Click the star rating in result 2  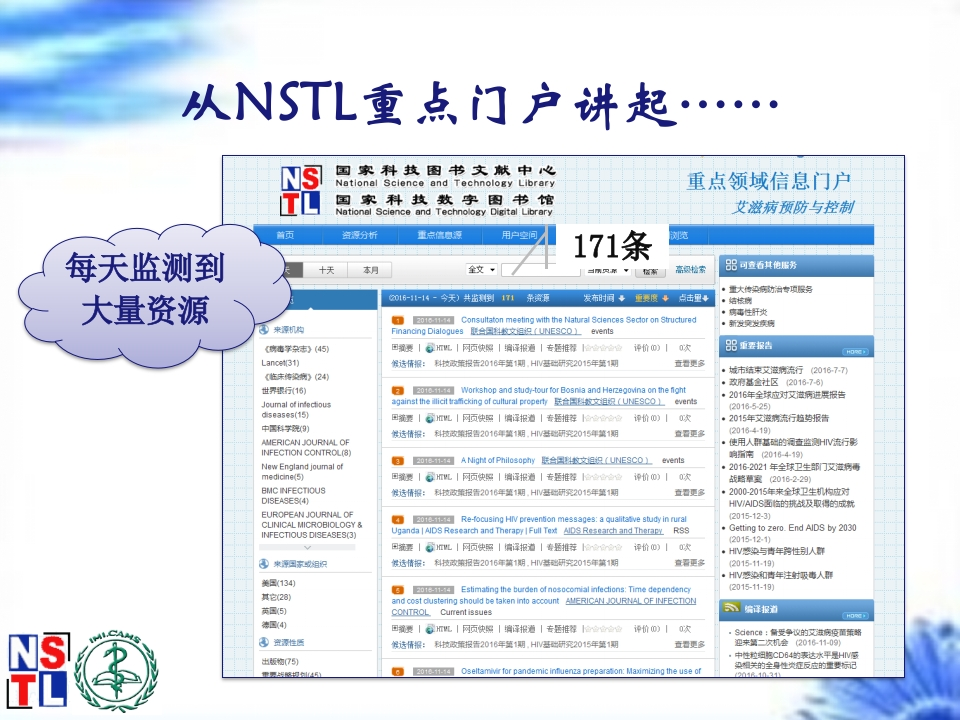click(602, 418)
